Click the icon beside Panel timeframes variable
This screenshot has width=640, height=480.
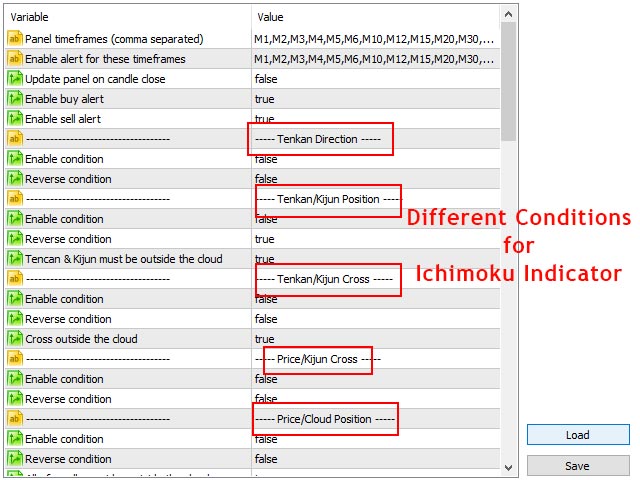[x=14, y=39]
